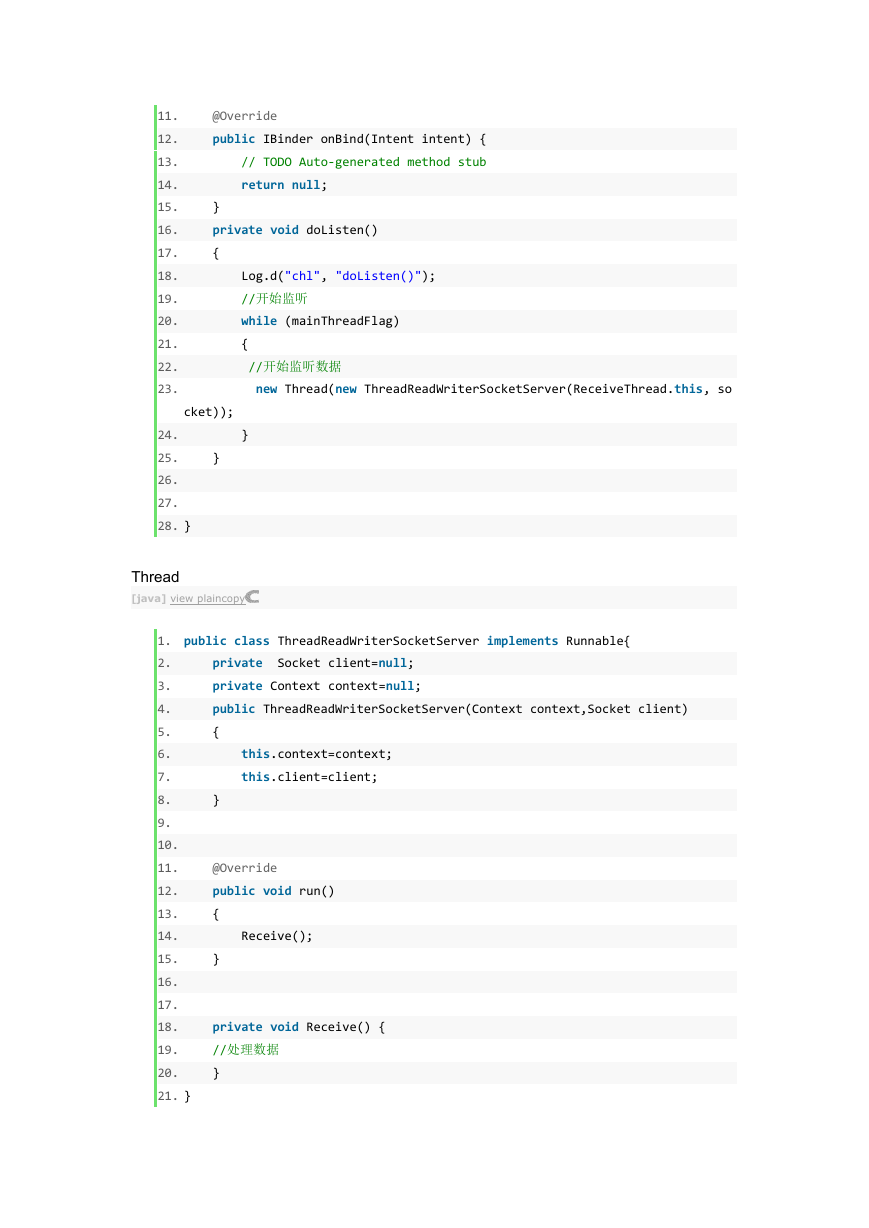869x1228 pixels.
Task: Click the private Socket client=null line
Action: 313,663
